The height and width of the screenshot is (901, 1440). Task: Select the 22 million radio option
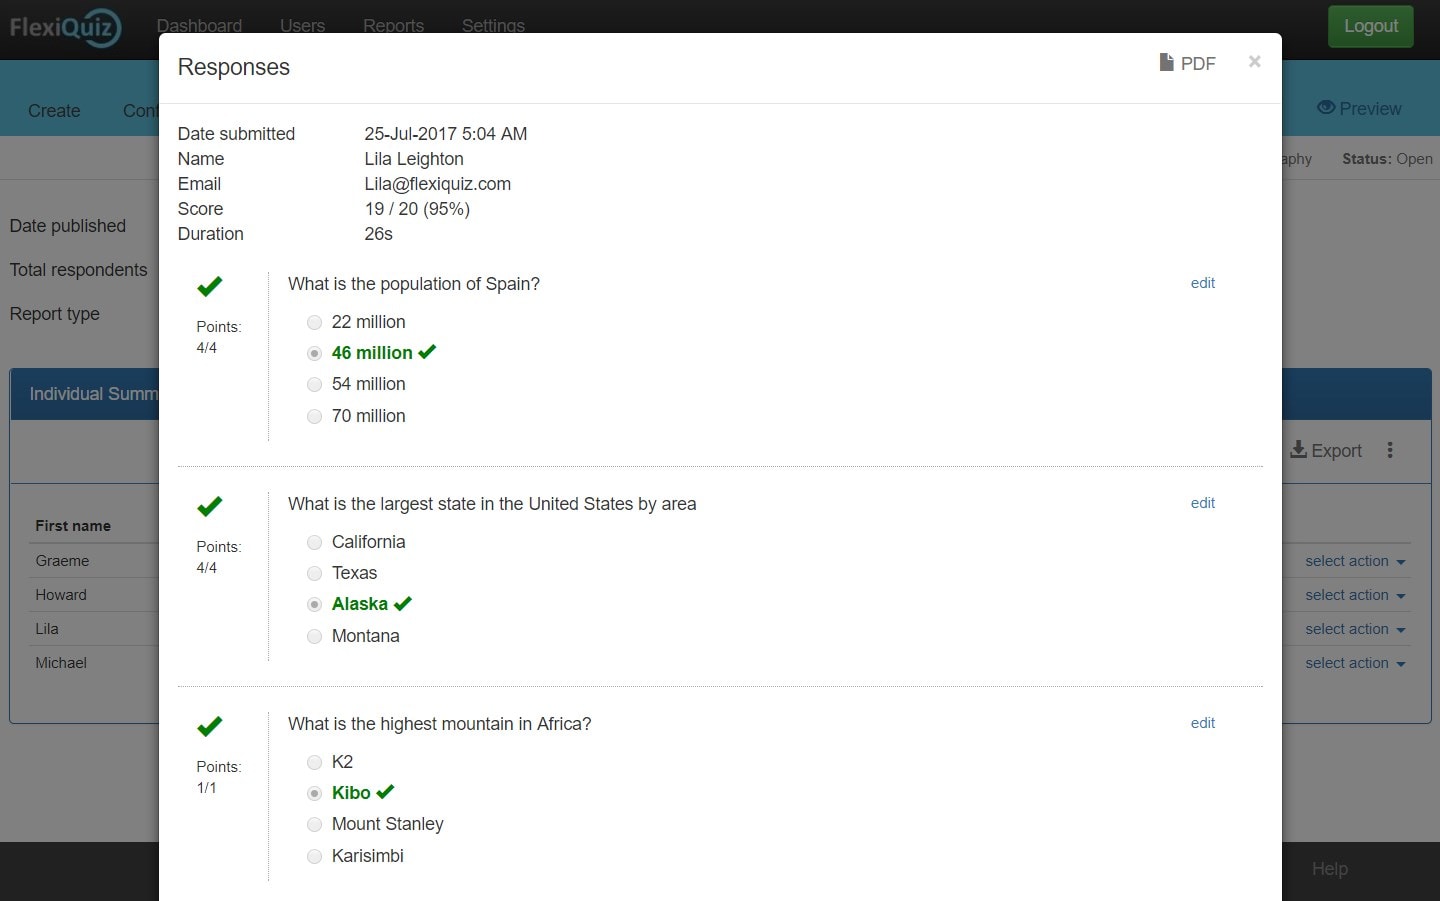click(x=314, y=322)
